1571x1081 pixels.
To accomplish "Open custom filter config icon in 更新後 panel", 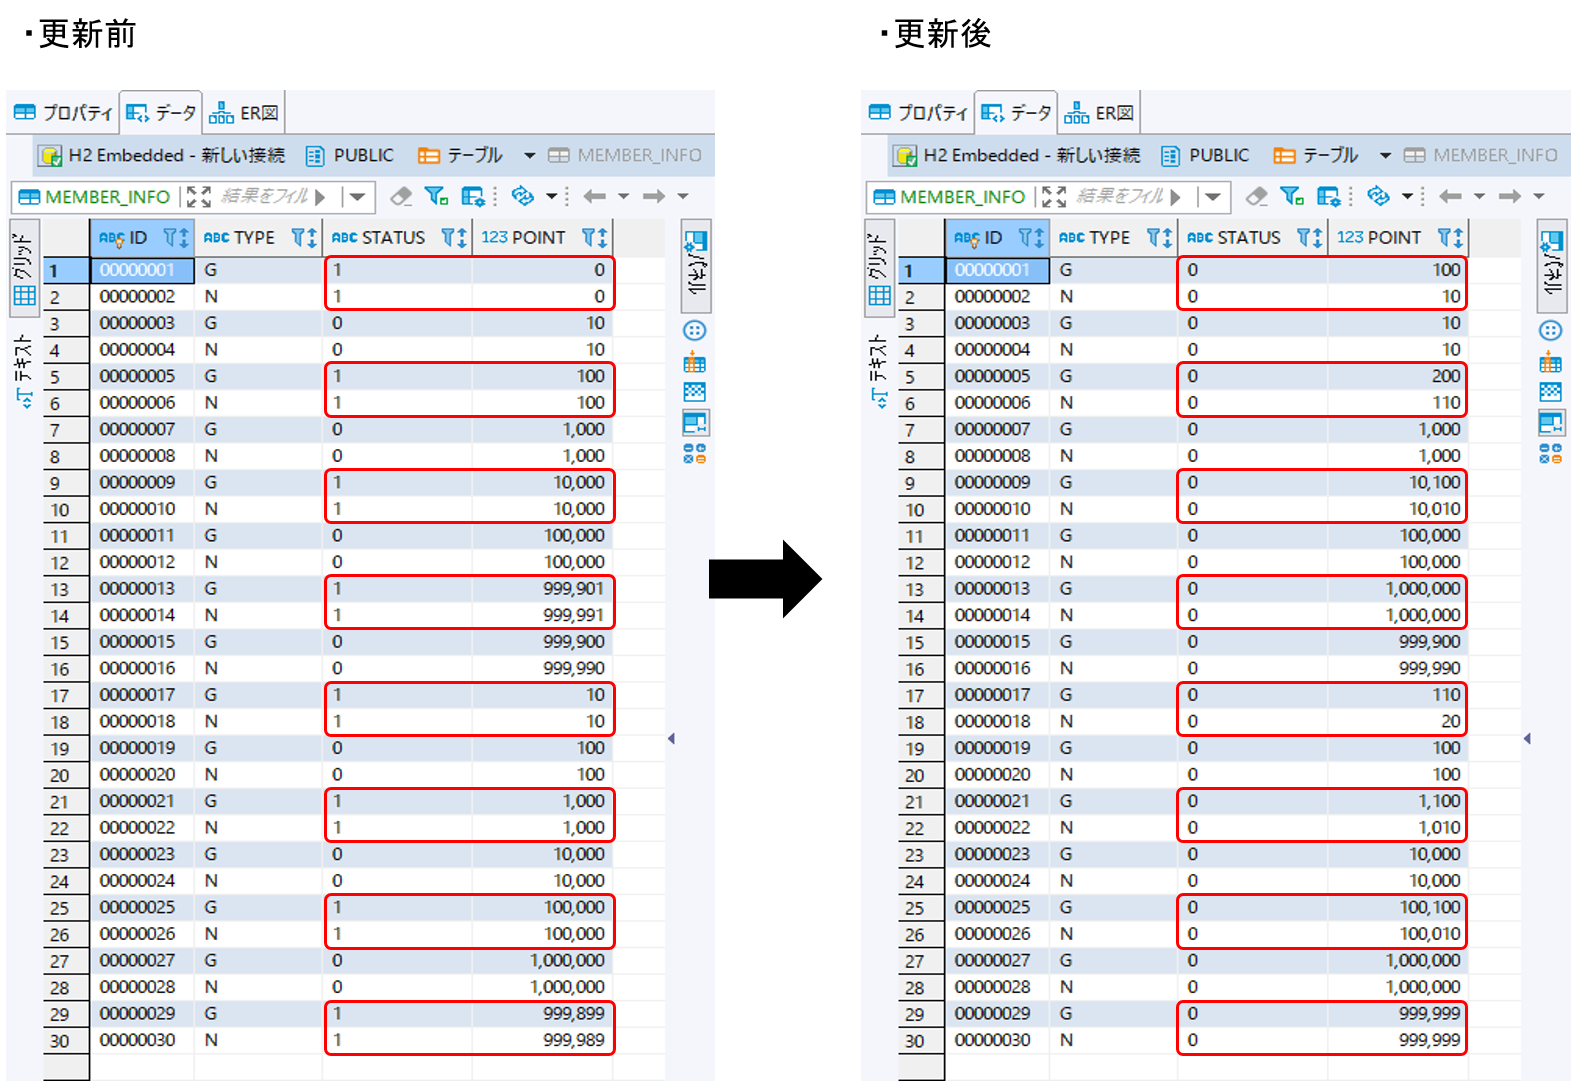I will coord(1329,196).
